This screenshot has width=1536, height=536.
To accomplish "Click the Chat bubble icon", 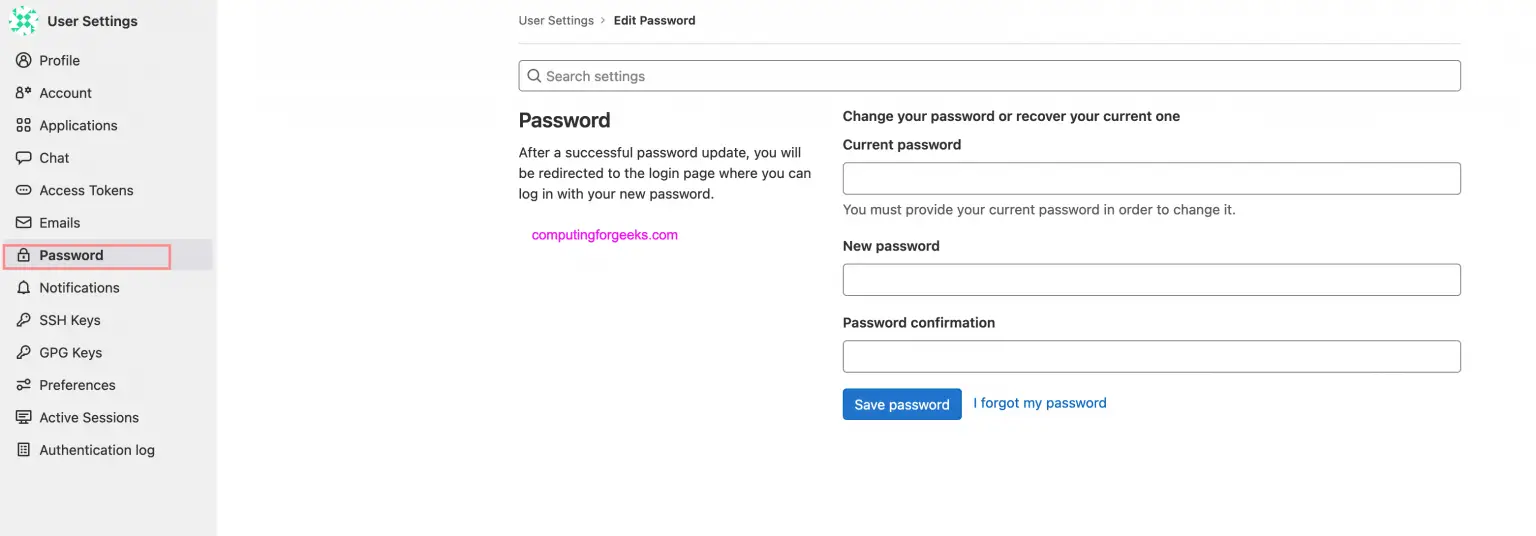I will pyautogui.click(x=24, y=158).
